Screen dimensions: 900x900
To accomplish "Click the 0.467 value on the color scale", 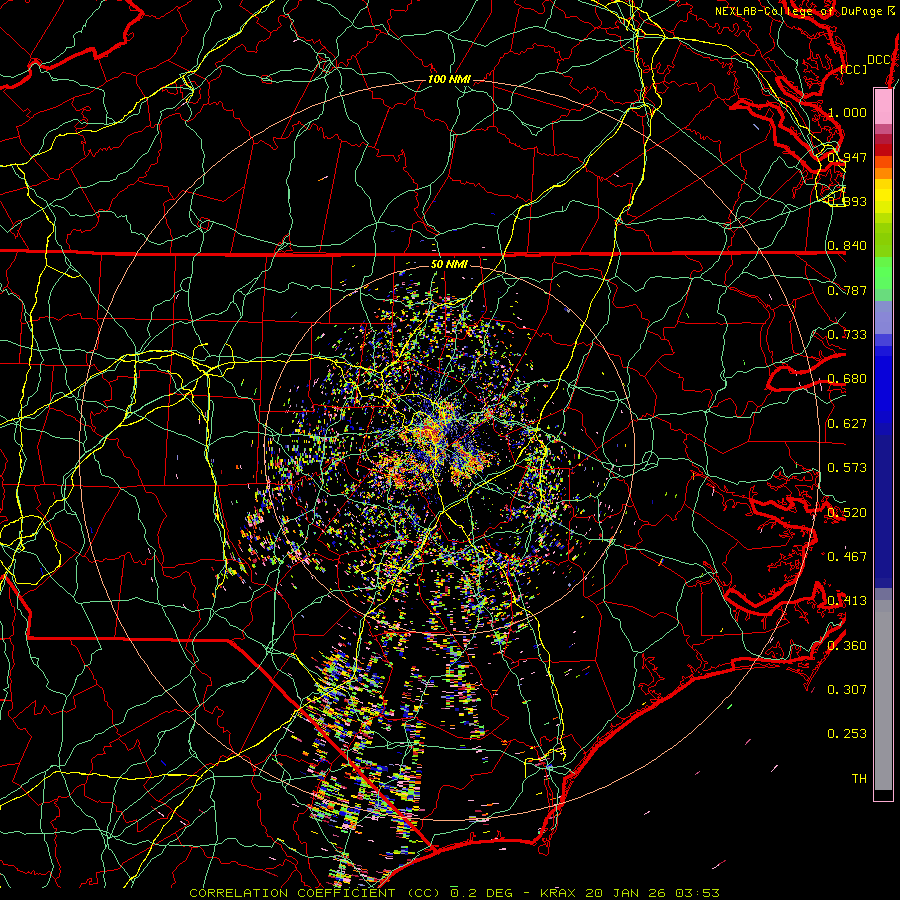I will (847, 556).
